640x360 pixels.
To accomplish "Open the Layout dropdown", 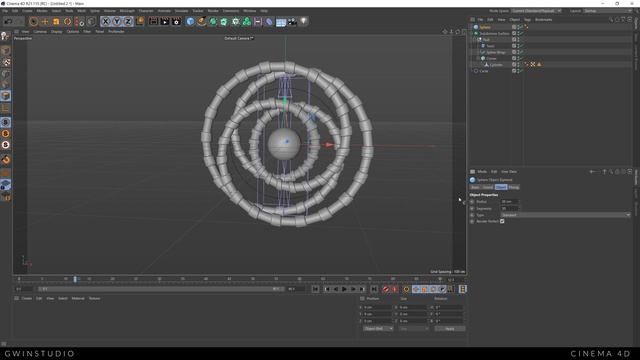I will click(608, 11).
